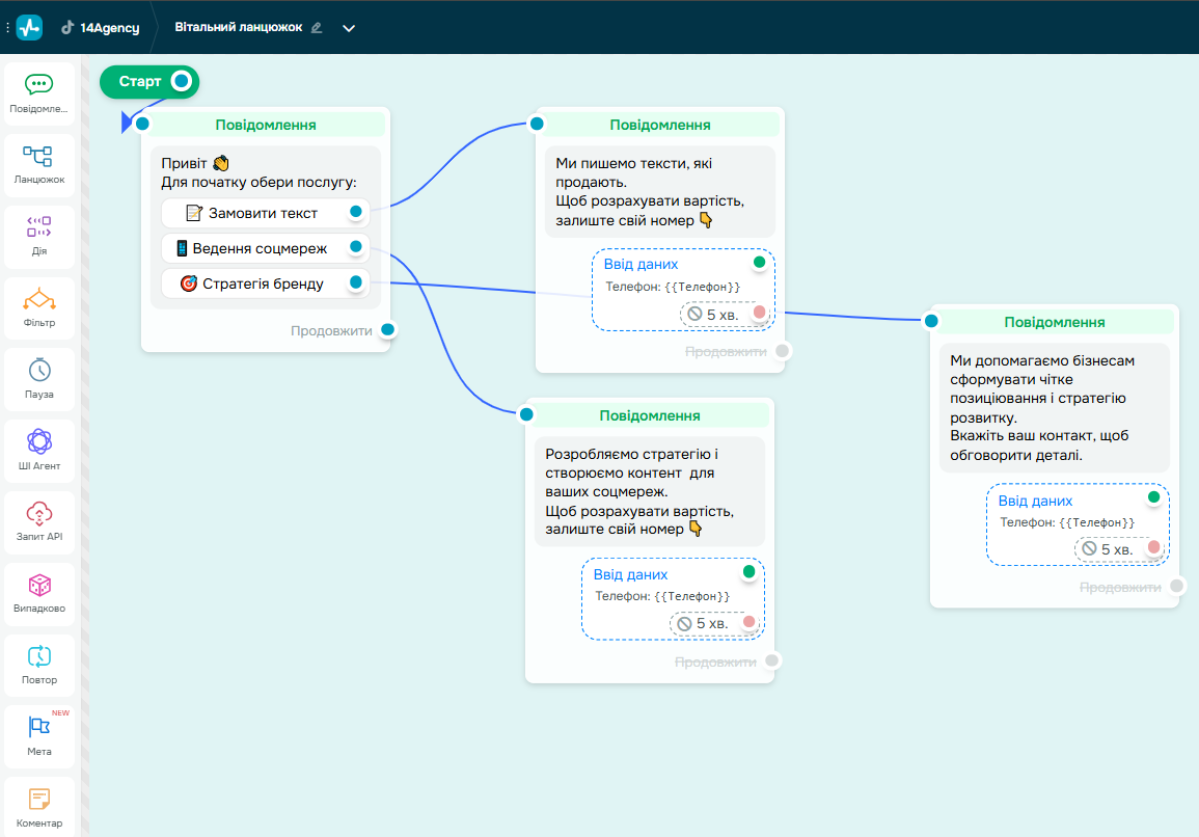Select the Запит API cloud icon
Viewport: 1199px width, 837px height.
pyautogui.click(x=39, y=514)
